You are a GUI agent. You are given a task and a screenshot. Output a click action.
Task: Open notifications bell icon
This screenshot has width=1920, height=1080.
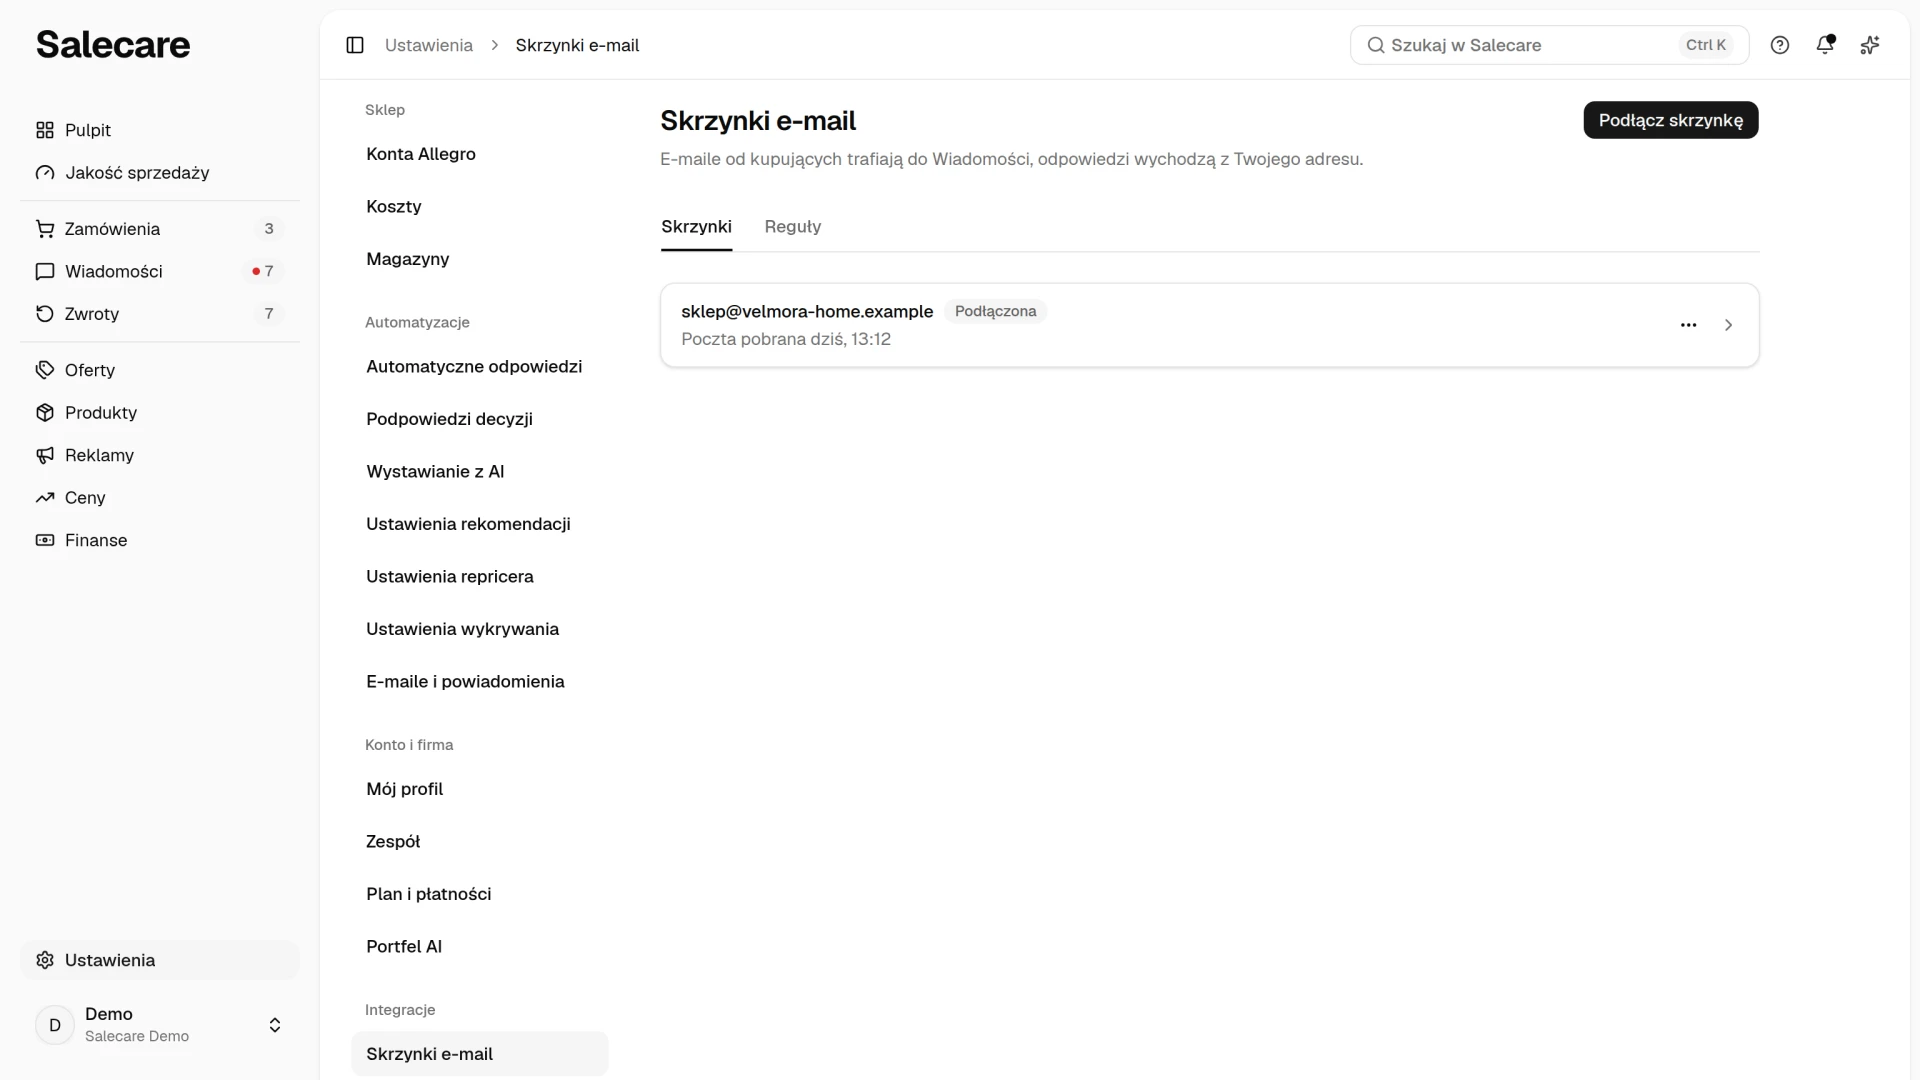[1825, 45]
